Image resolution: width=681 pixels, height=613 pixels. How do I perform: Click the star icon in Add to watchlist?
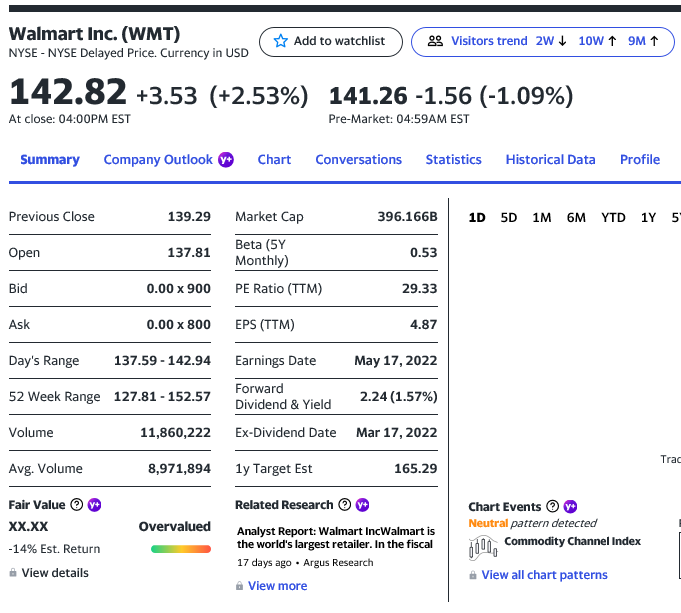click(281, 41)
